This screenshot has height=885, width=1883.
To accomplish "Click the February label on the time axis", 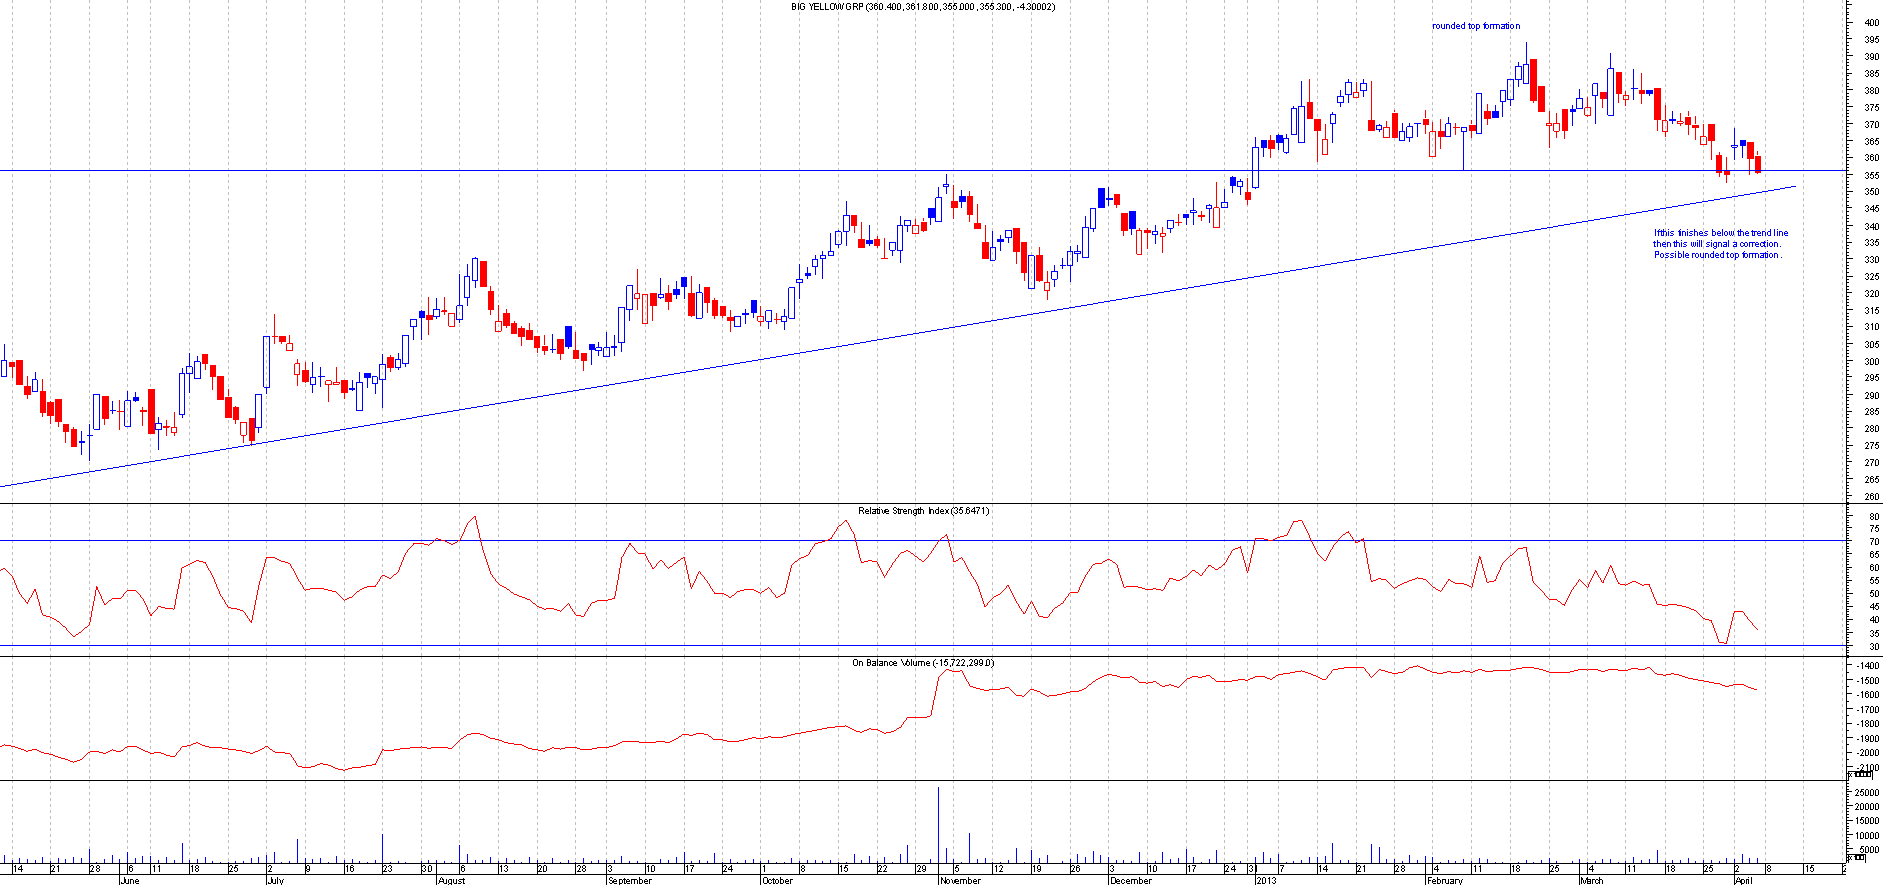I will 1444,880.
